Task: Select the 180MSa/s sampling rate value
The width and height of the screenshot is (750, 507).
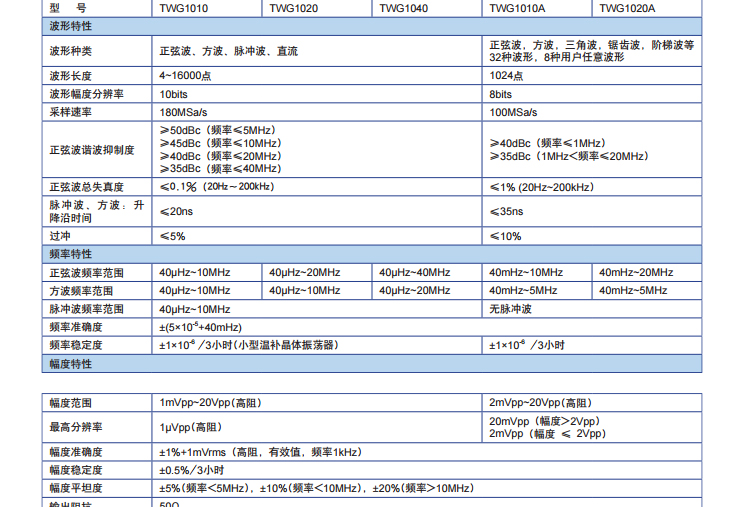Action: pos(183,112)
